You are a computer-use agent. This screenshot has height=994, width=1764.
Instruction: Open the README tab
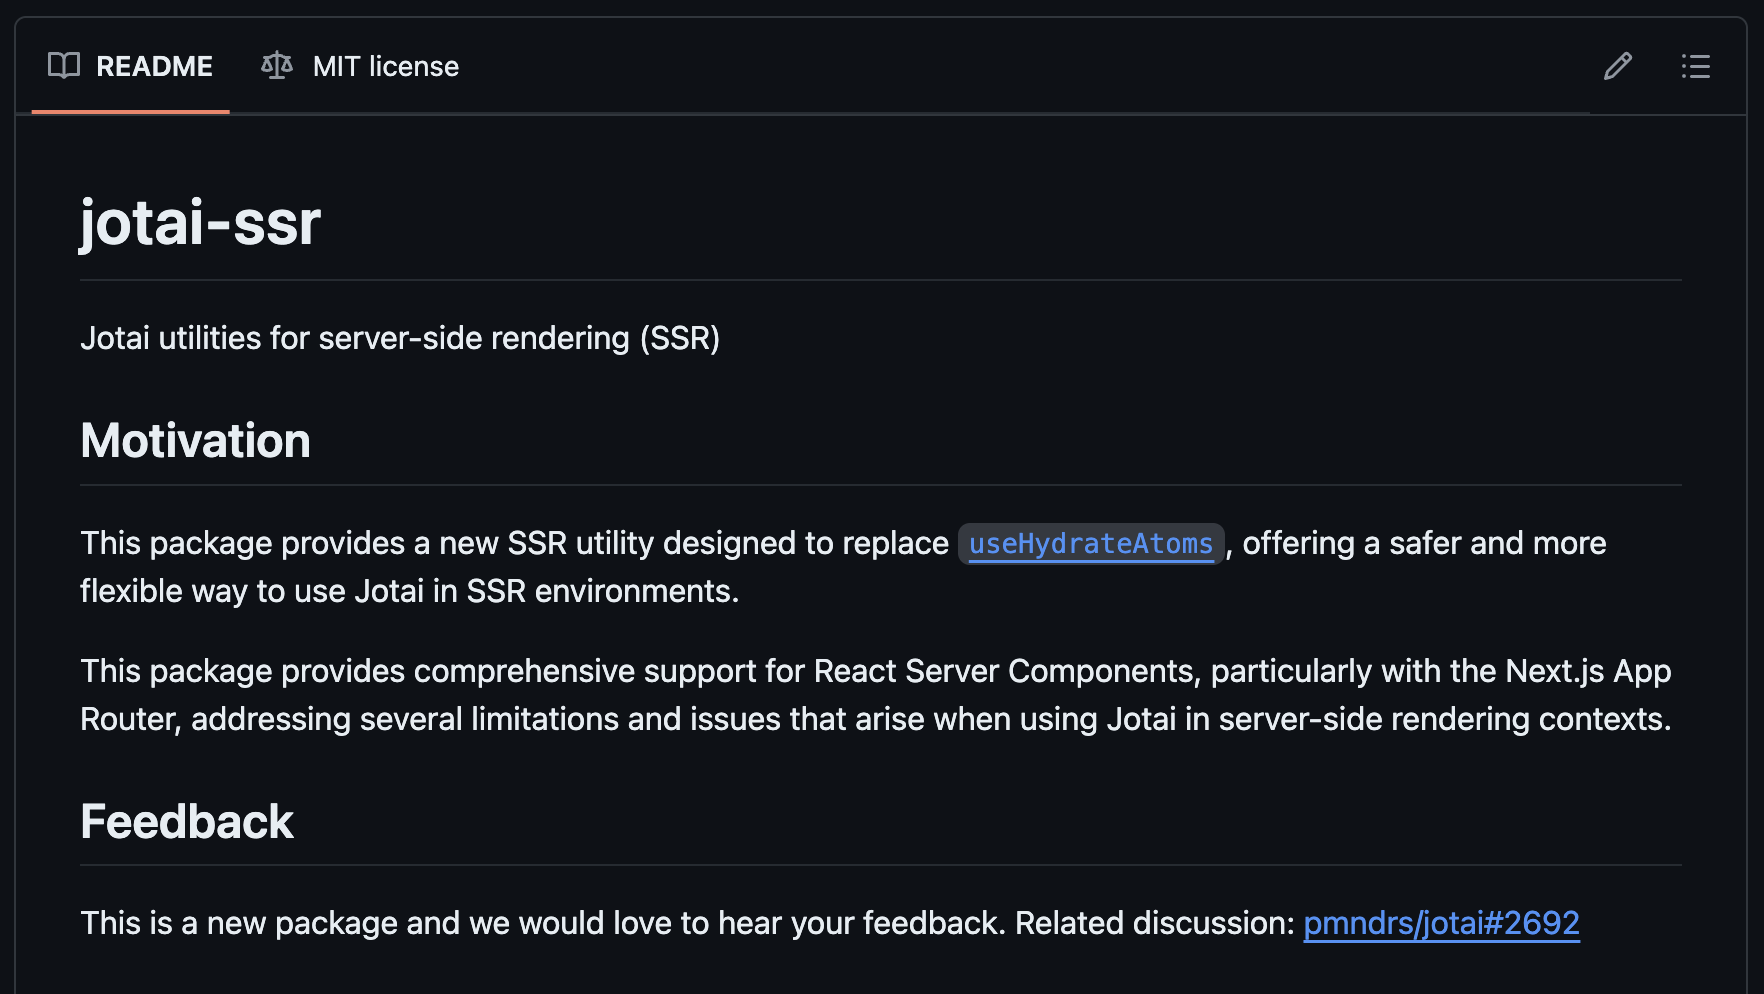tap(130, 66)
